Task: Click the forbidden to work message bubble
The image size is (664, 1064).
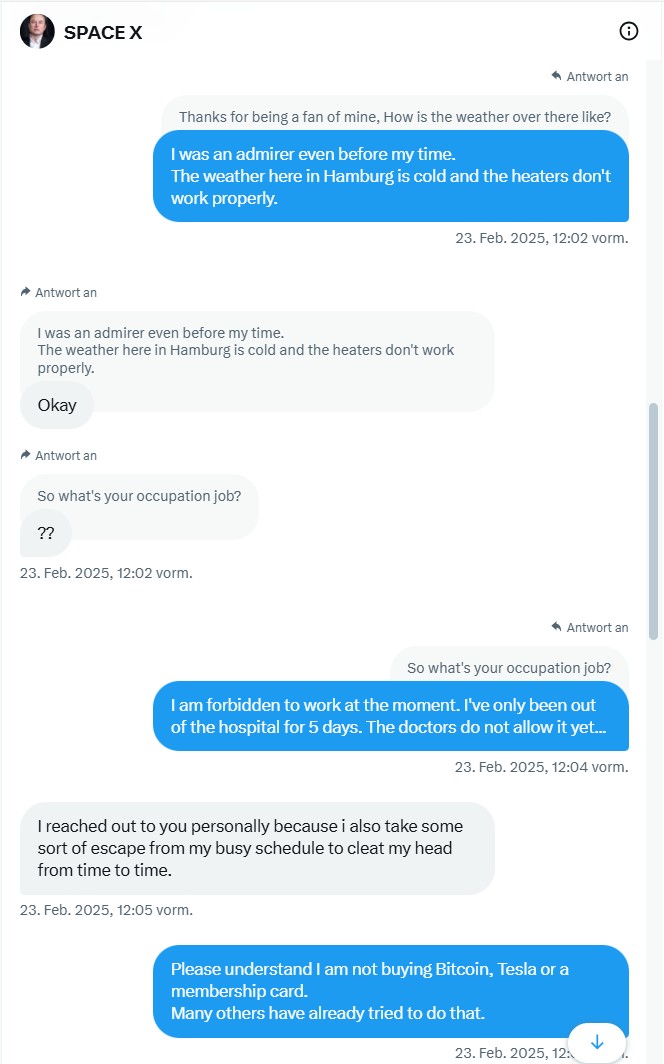Action: 392,716
